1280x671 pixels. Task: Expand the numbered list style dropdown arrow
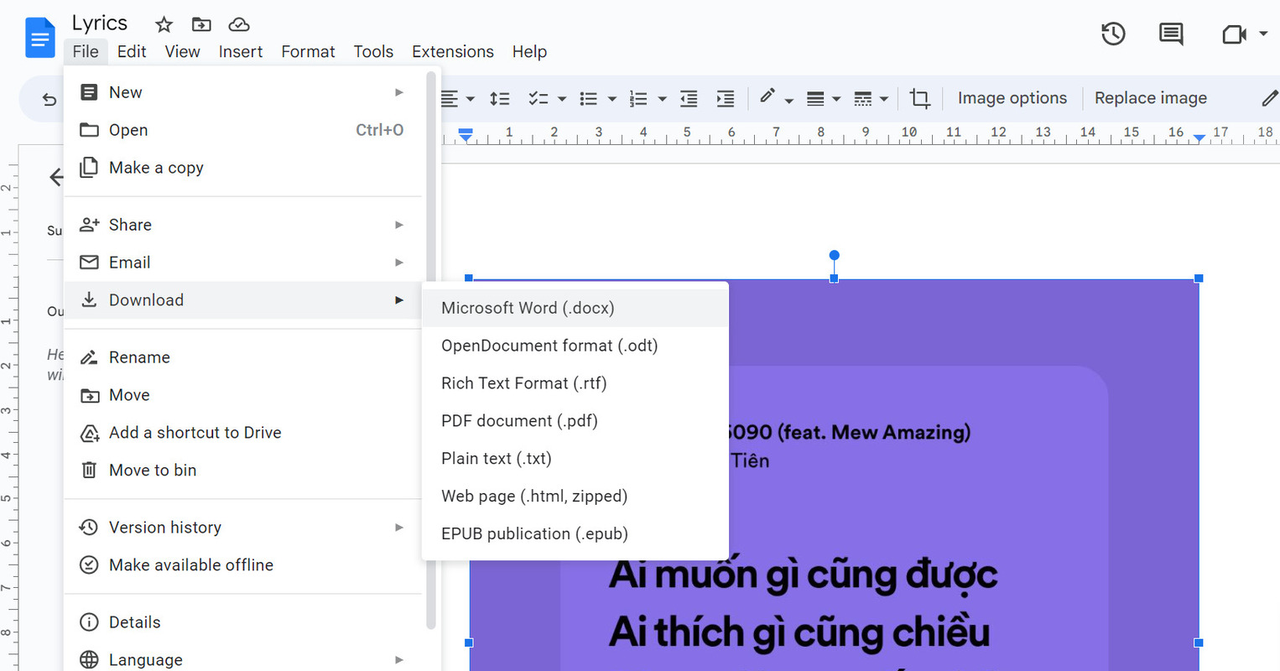tap(662, 99)
